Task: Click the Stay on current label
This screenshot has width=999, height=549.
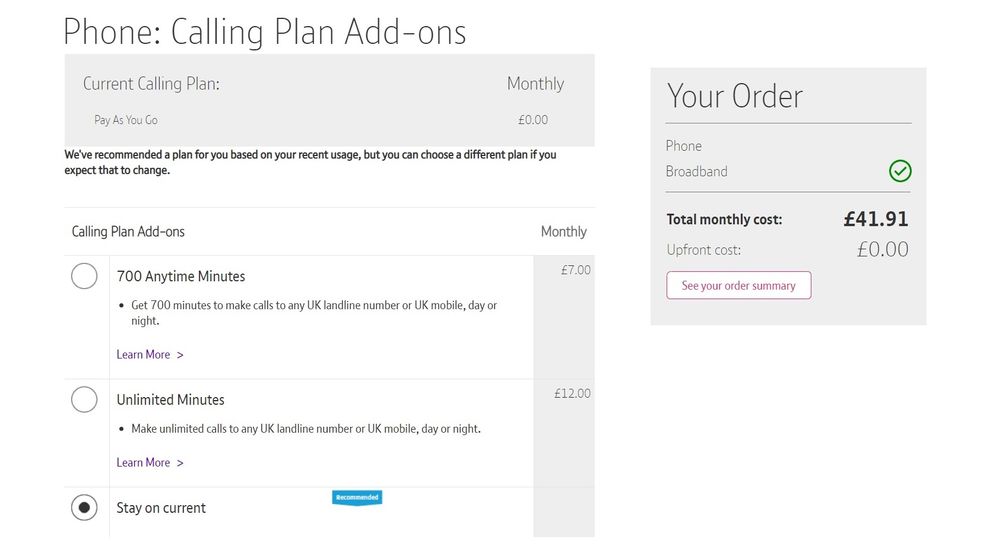Action: pos(161,508)
